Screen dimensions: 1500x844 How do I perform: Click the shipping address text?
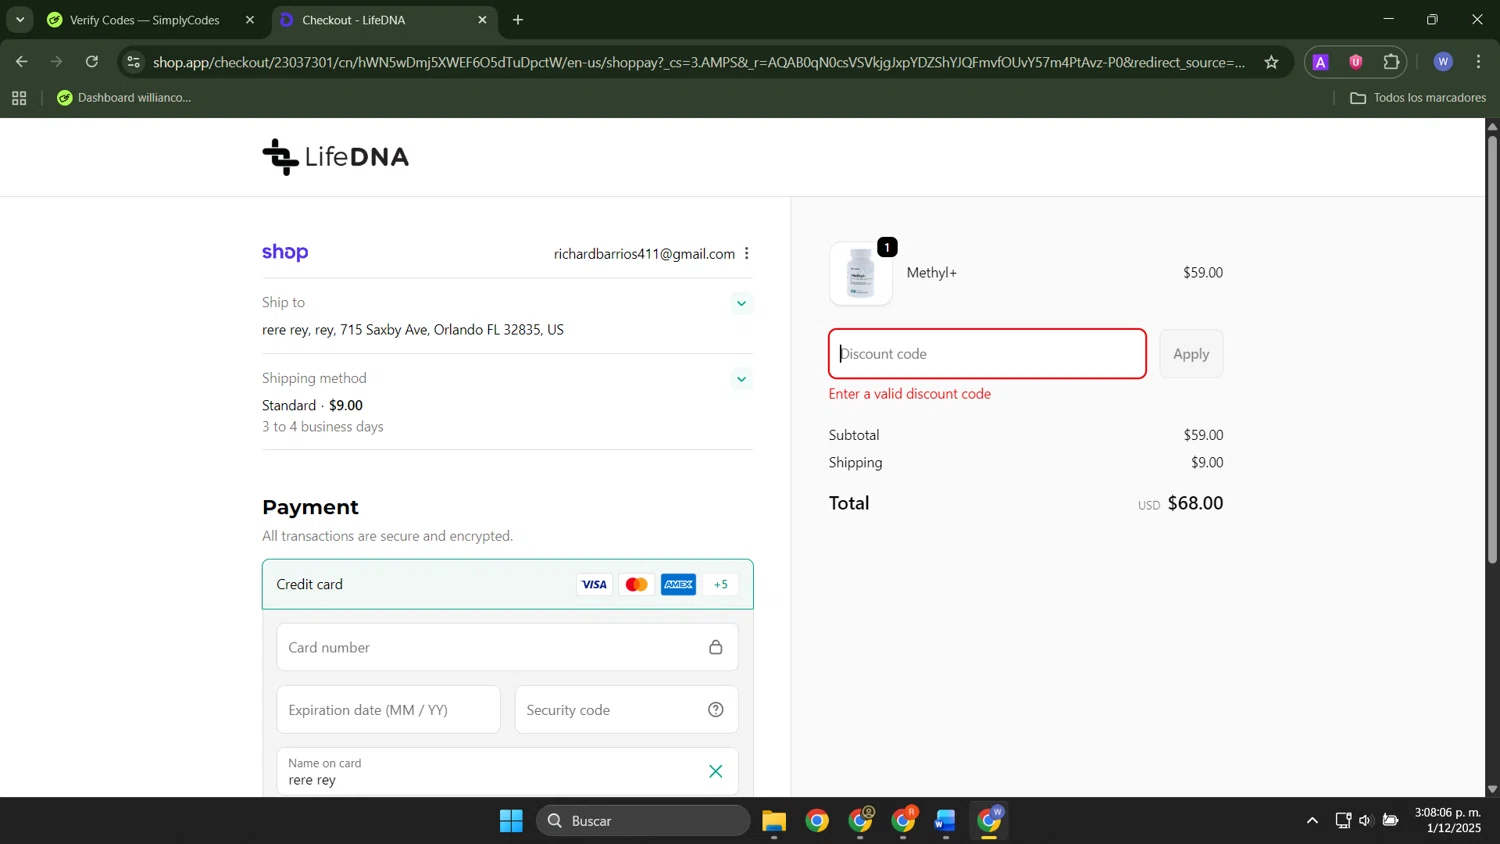point(413,330)
